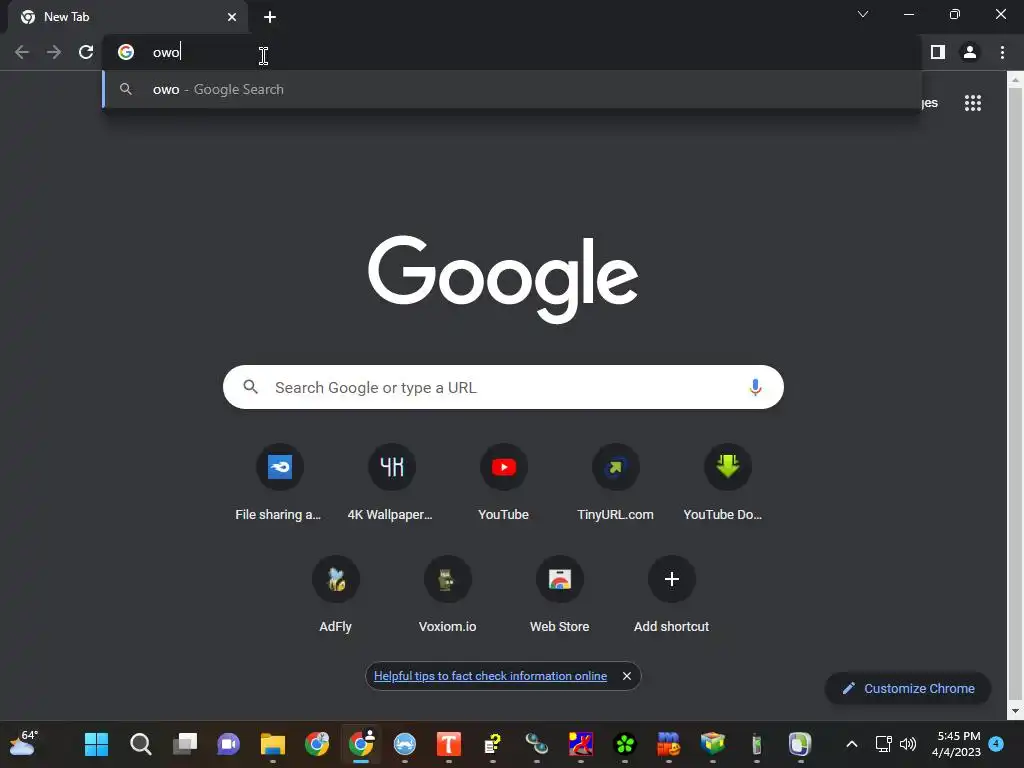Open the weather widget showing 64°

coord(25,743)
